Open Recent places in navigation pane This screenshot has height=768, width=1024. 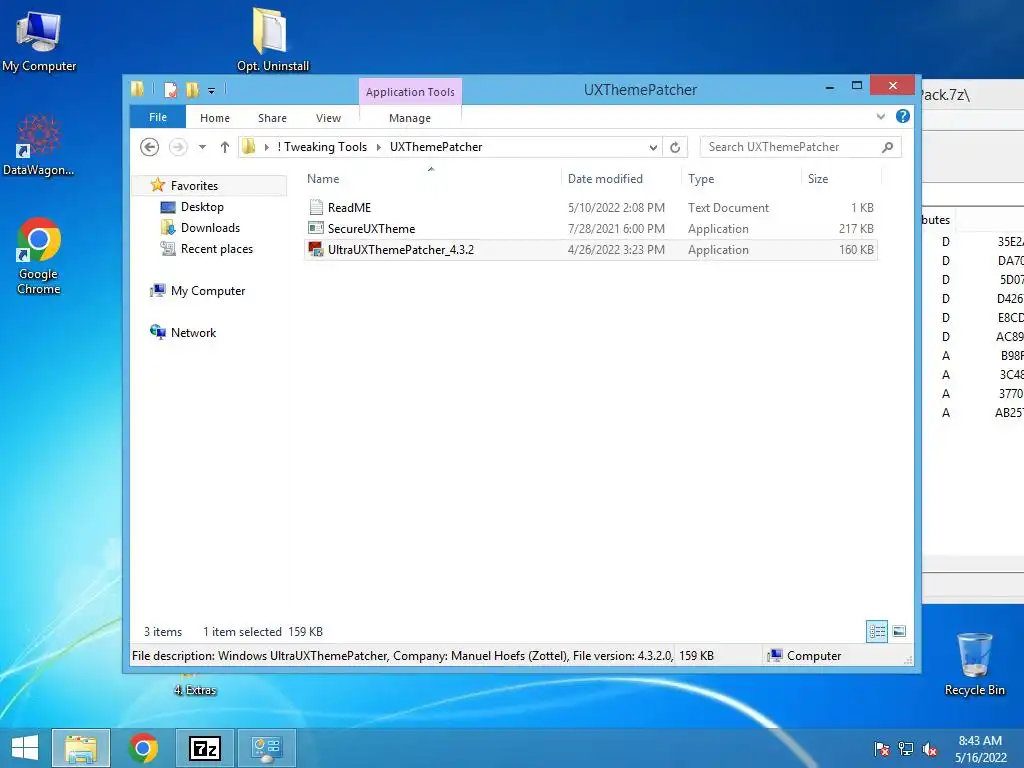coord(217,248)
